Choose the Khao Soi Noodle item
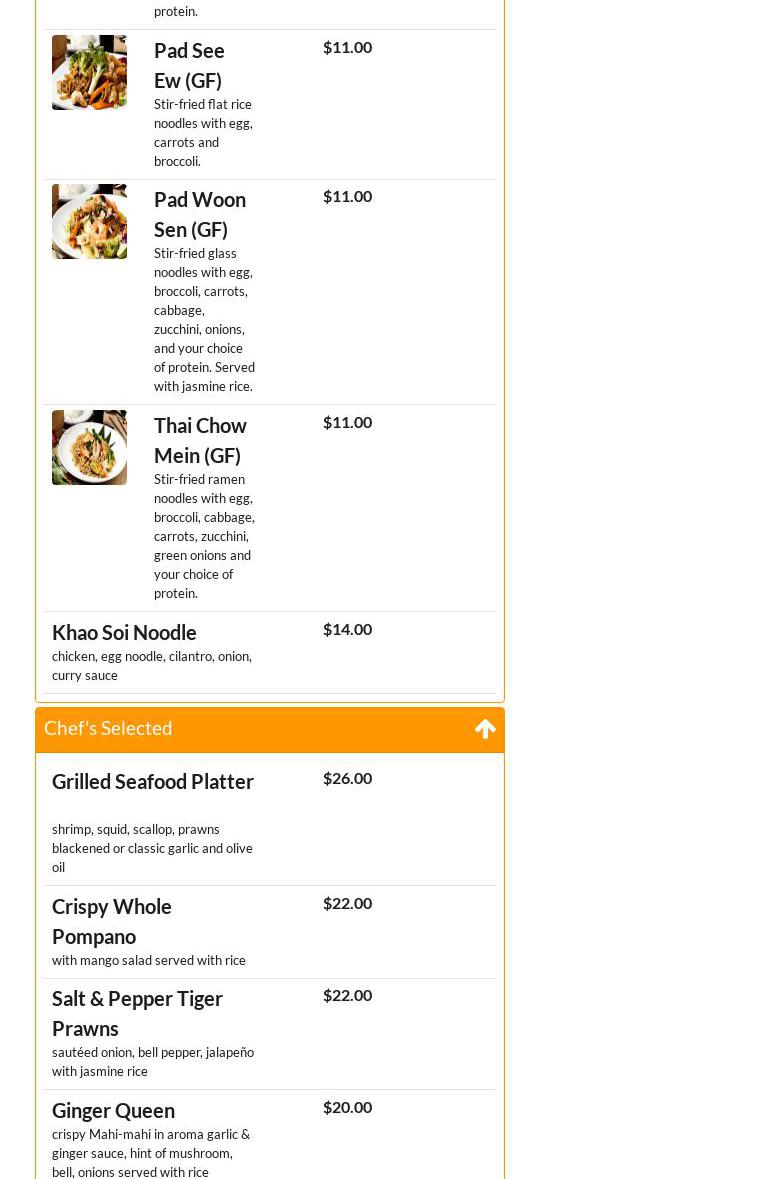 point(124,632)
